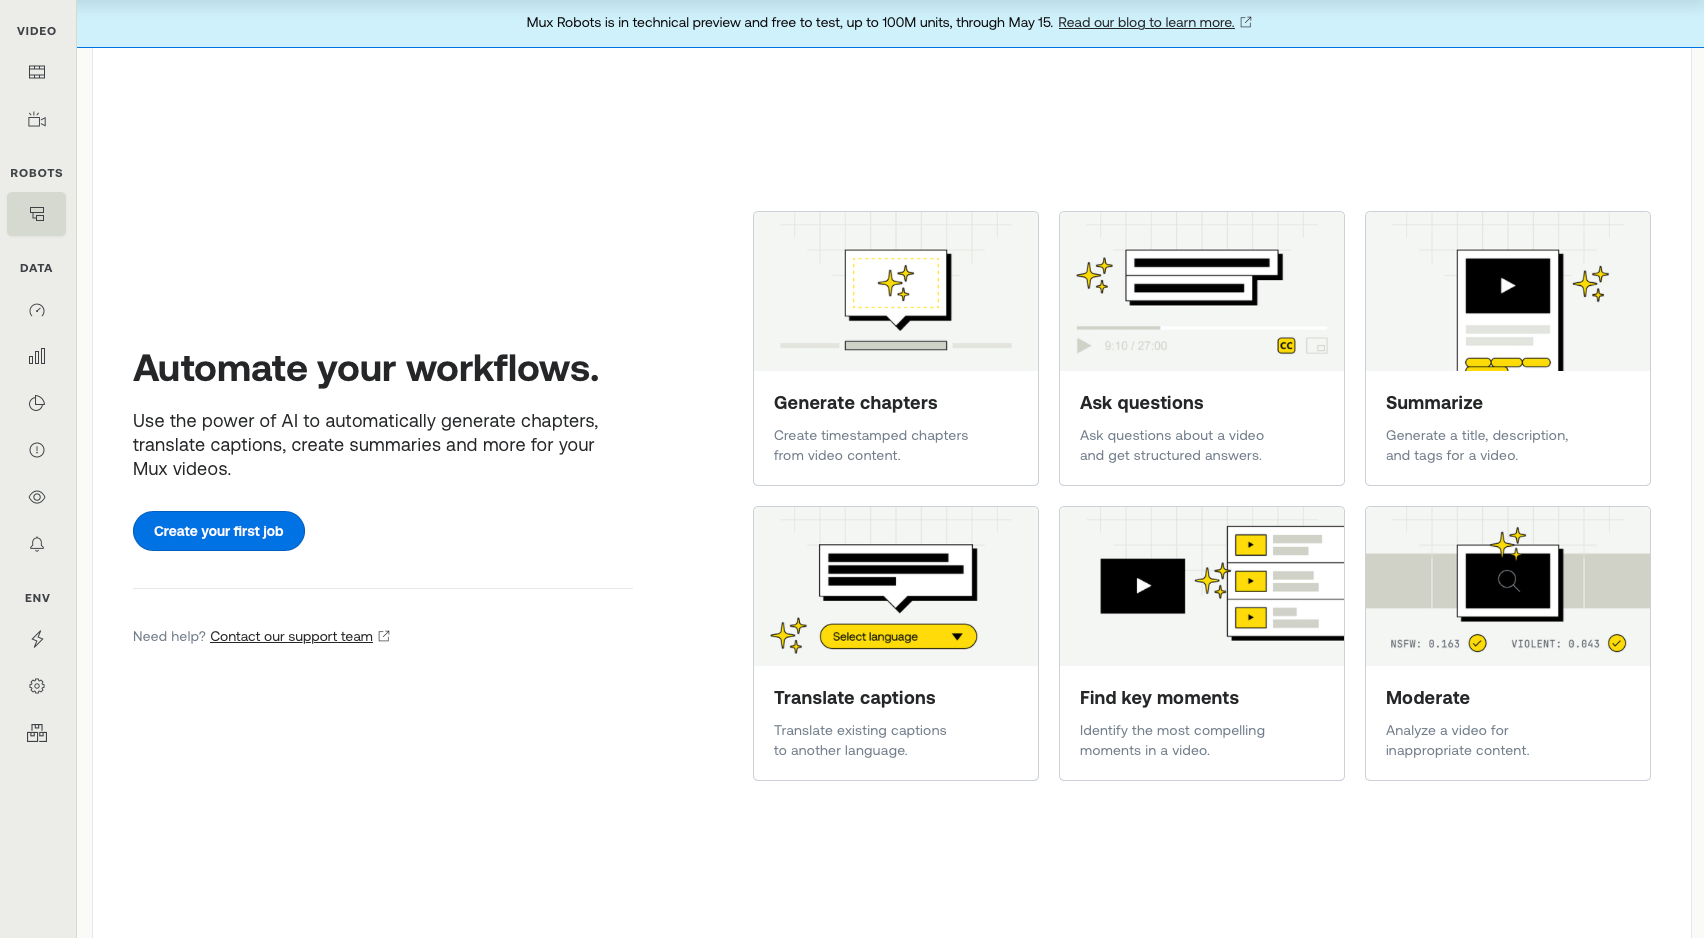
Task: Open the Translate captions card title
Action: pos(854,698)
